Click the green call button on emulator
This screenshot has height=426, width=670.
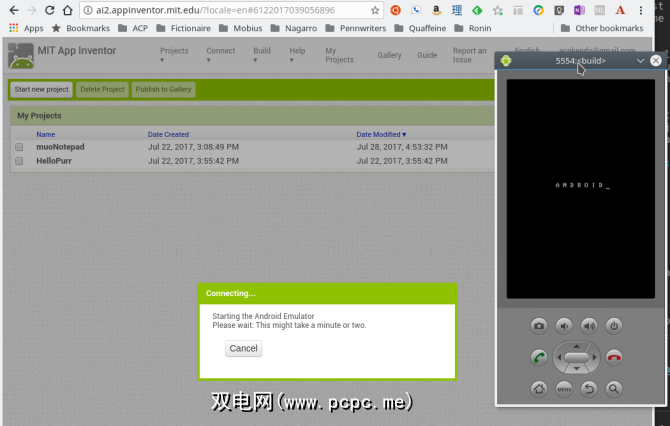coord(539,357)
